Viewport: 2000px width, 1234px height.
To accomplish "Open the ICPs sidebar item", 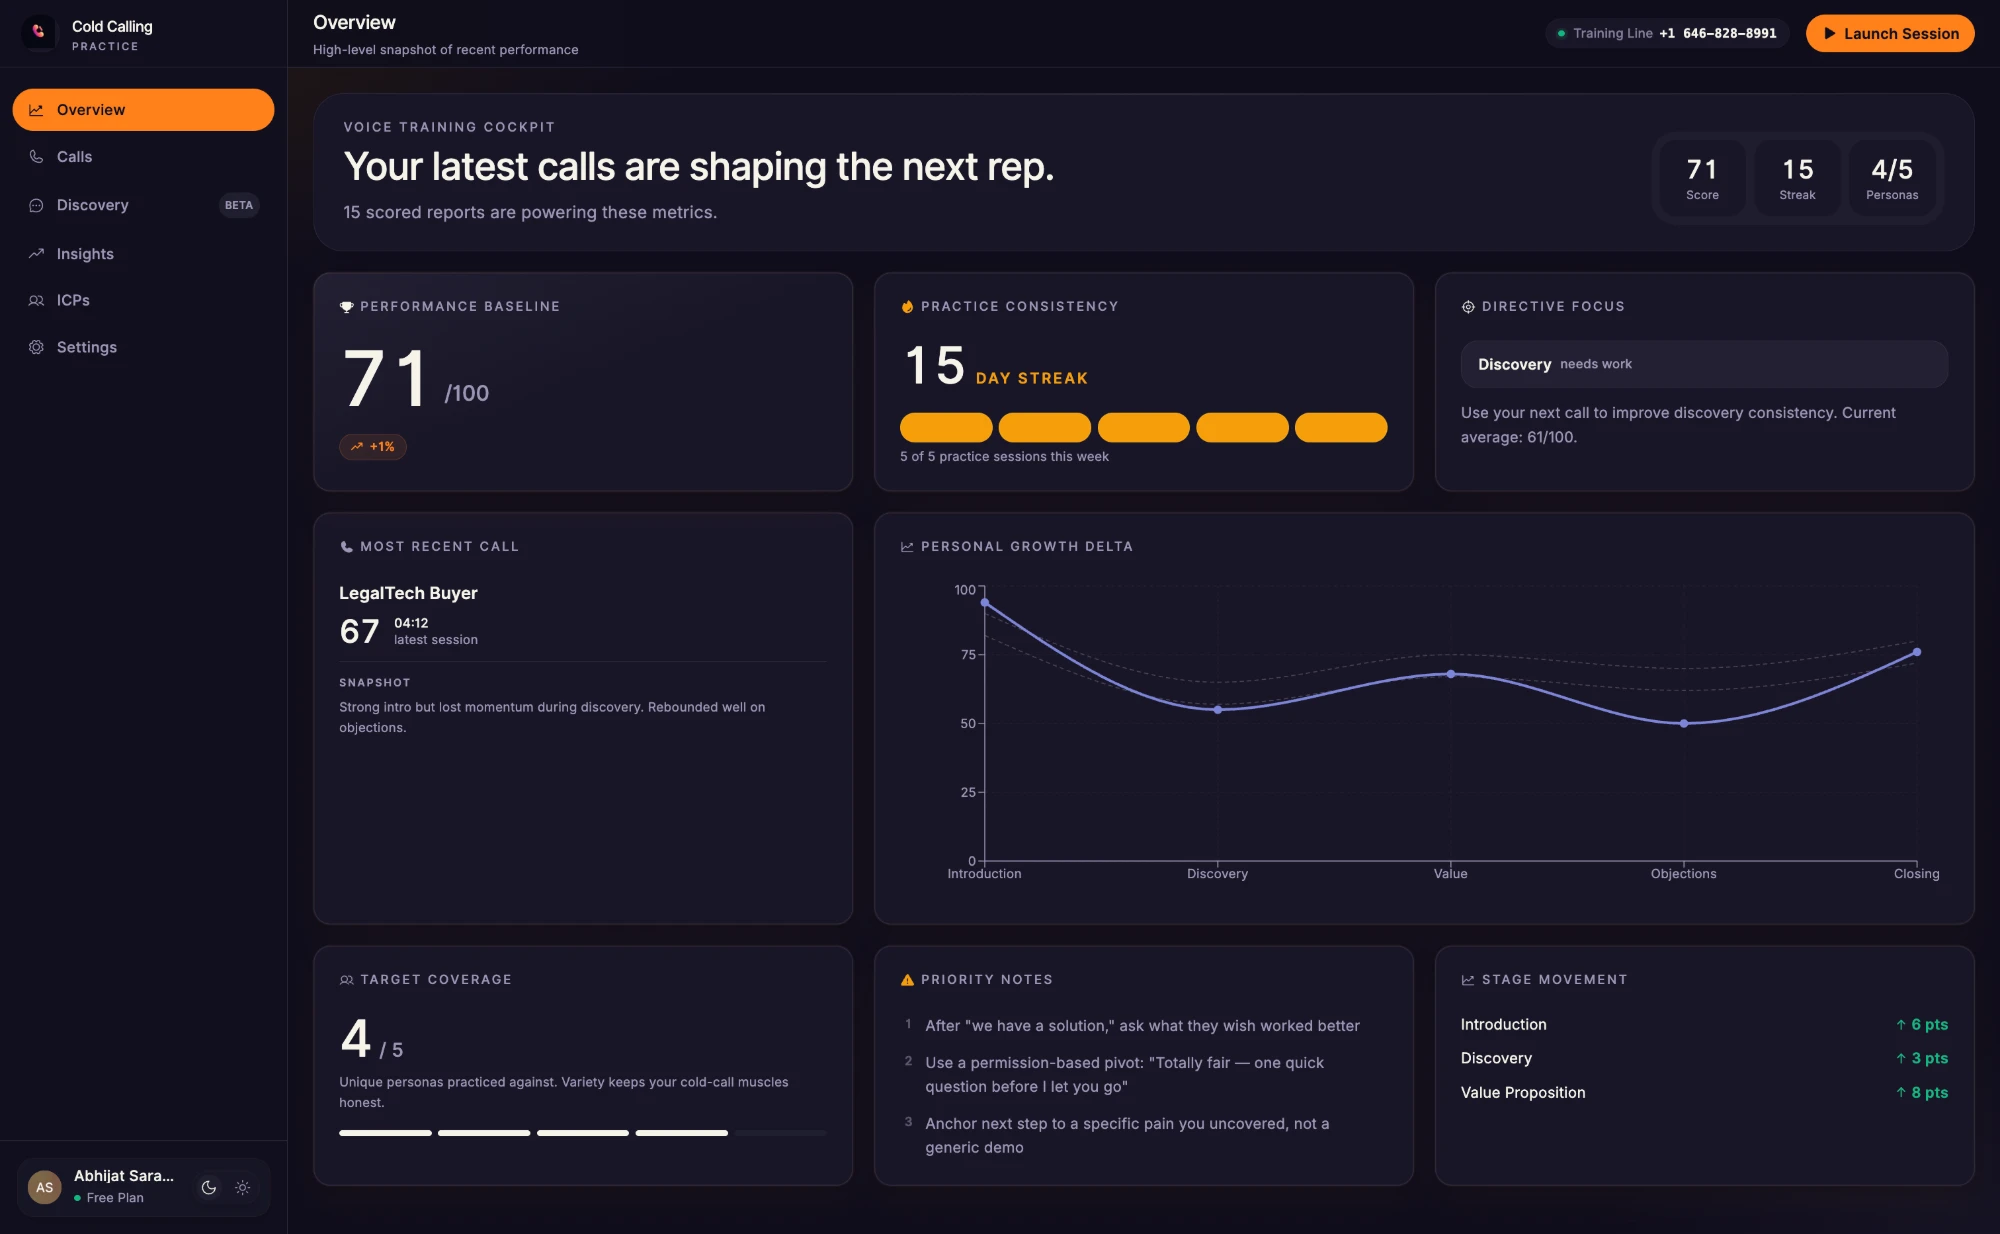I will (143, 300).
